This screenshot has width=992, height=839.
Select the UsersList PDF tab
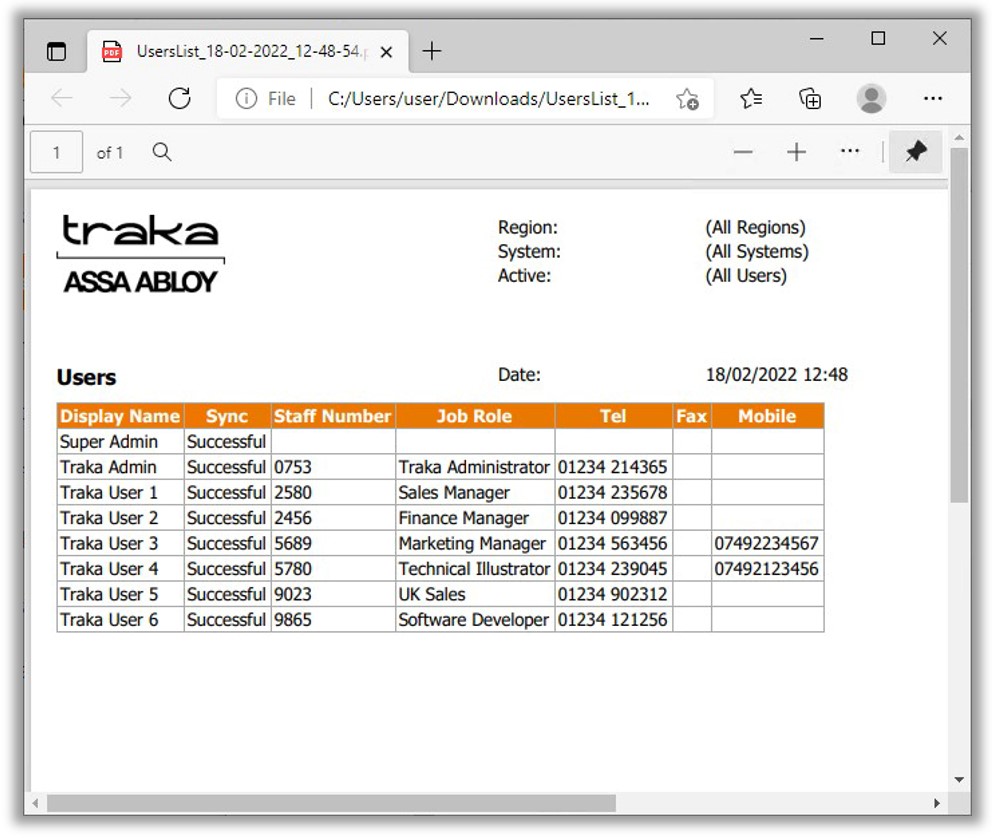[248, 51]
